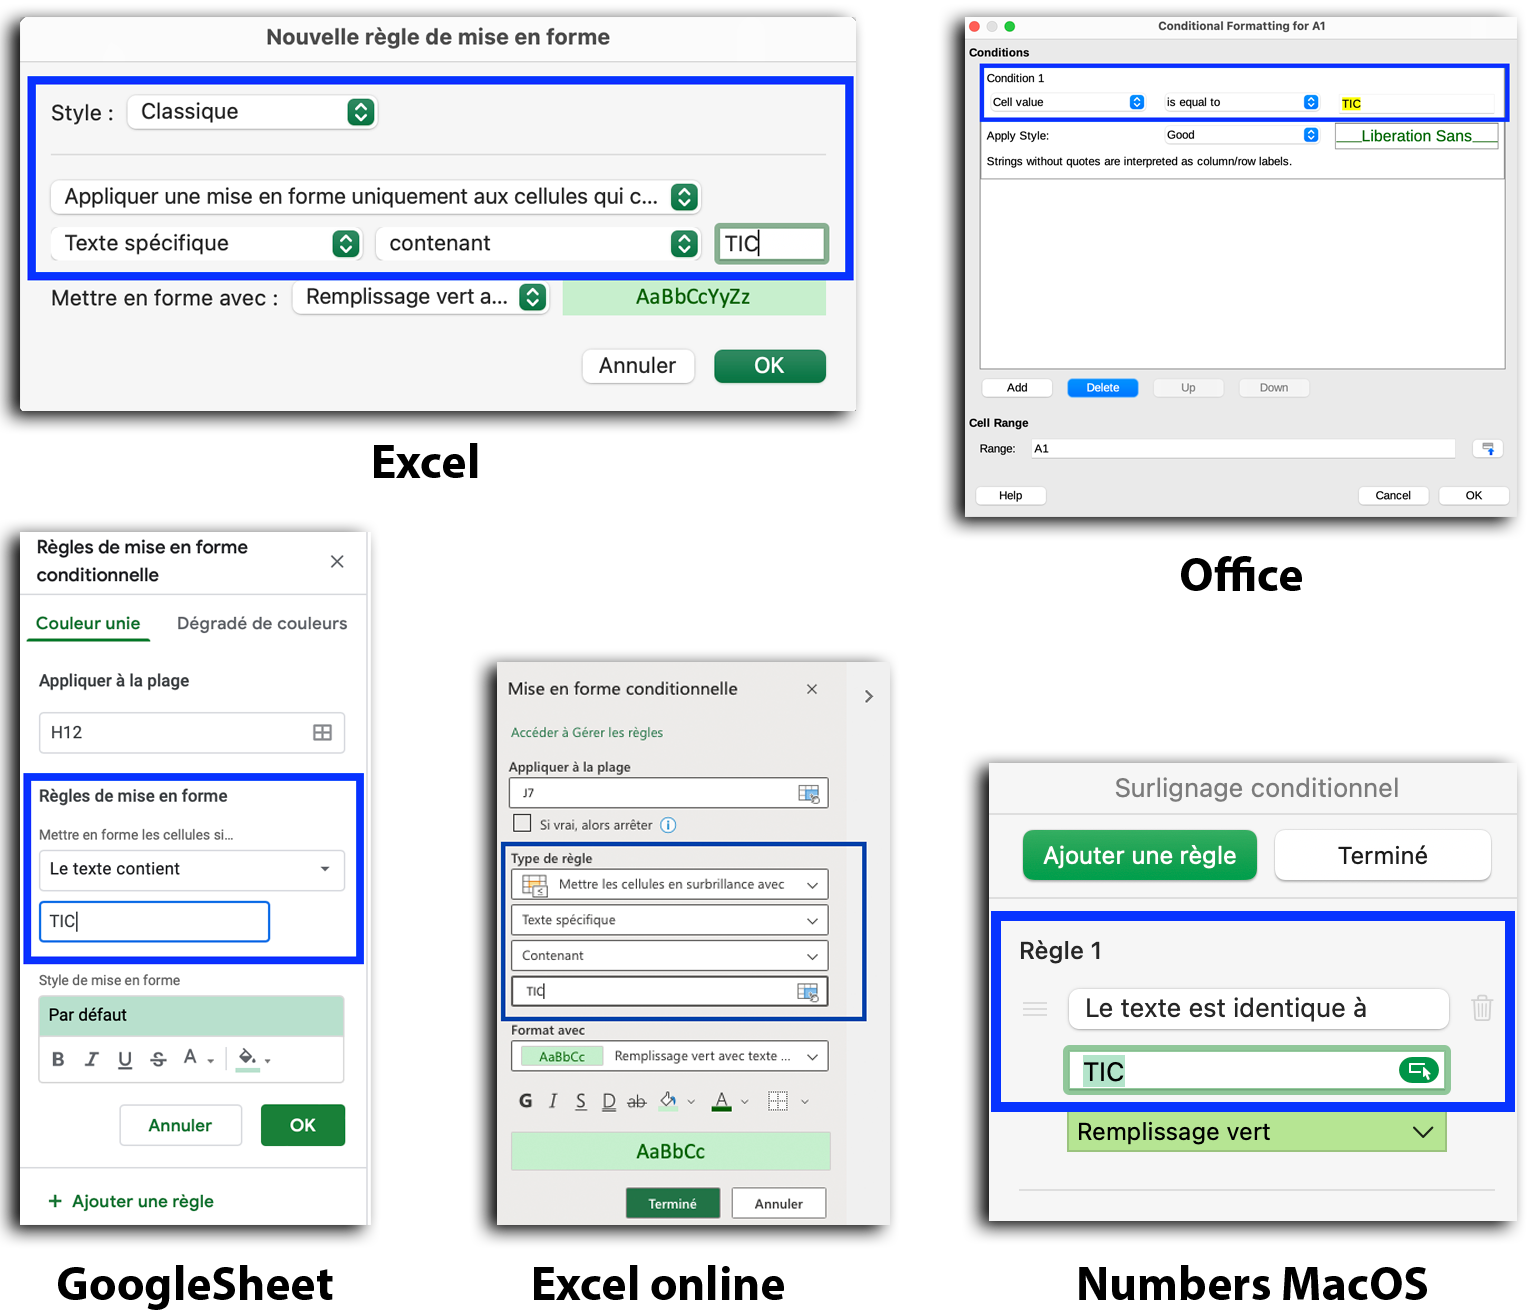The image size is (1534, 1315).
Task: Open Appliquer une mise en forme uniquement dropdown
Action: [376, 196]
